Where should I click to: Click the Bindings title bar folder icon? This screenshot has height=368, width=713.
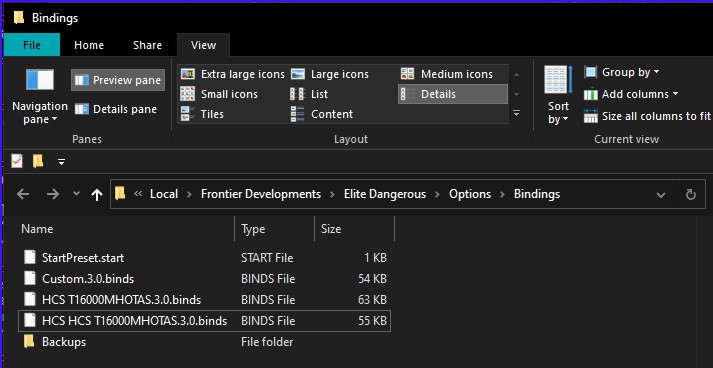19,18
